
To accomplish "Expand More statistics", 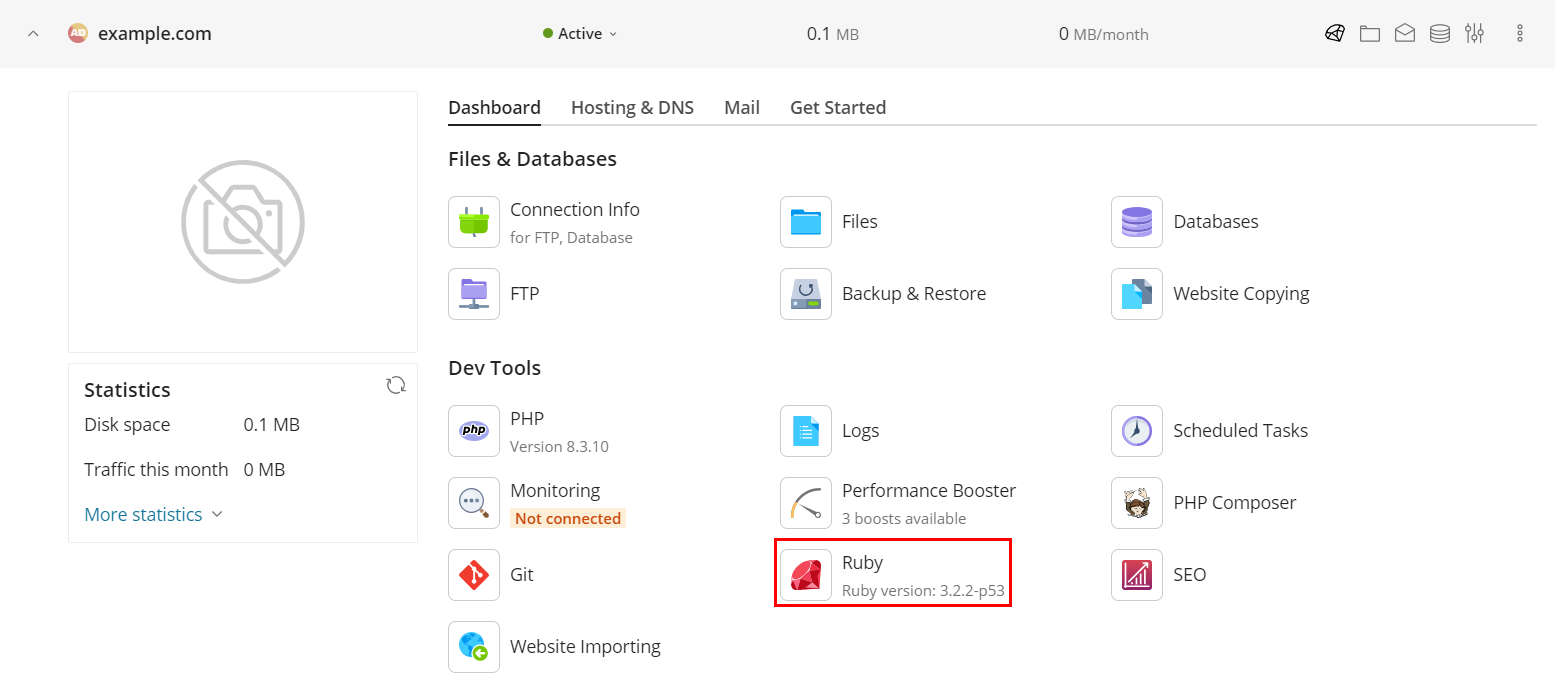I will click(154, 515).
